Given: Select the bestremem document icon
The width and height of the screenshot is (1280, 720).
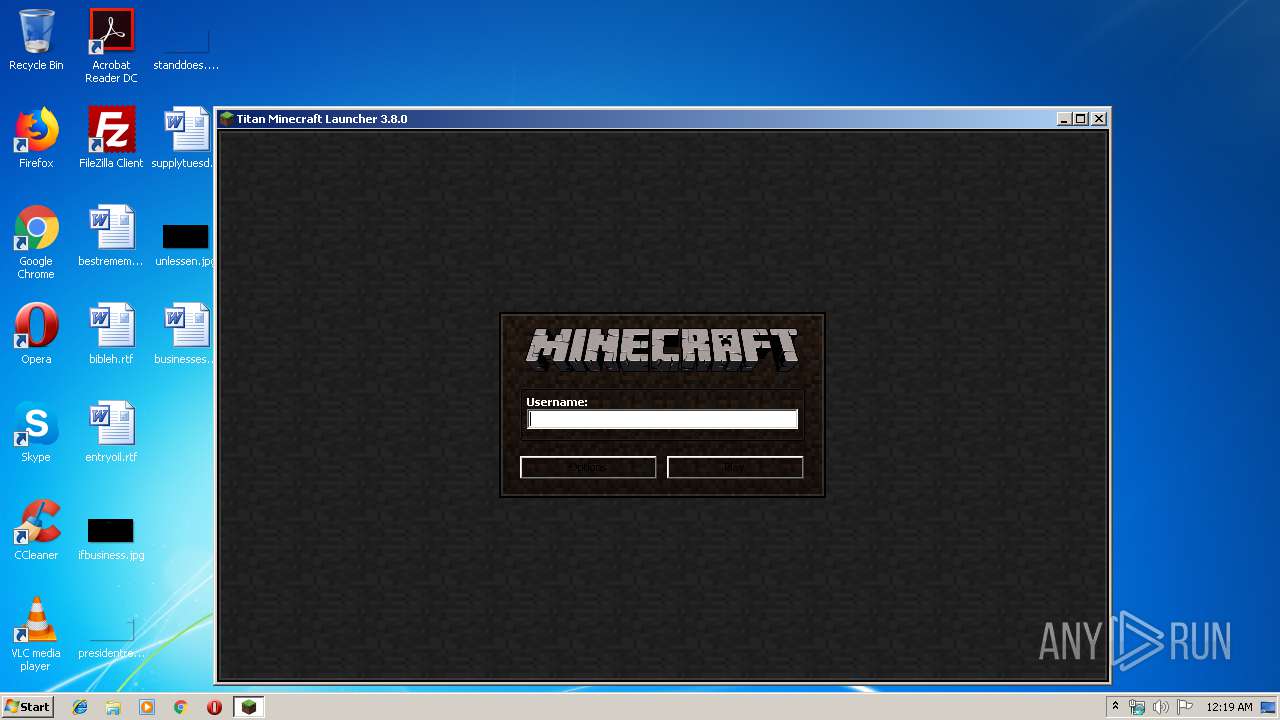Looking at the screenshot, I should (111, 236).
